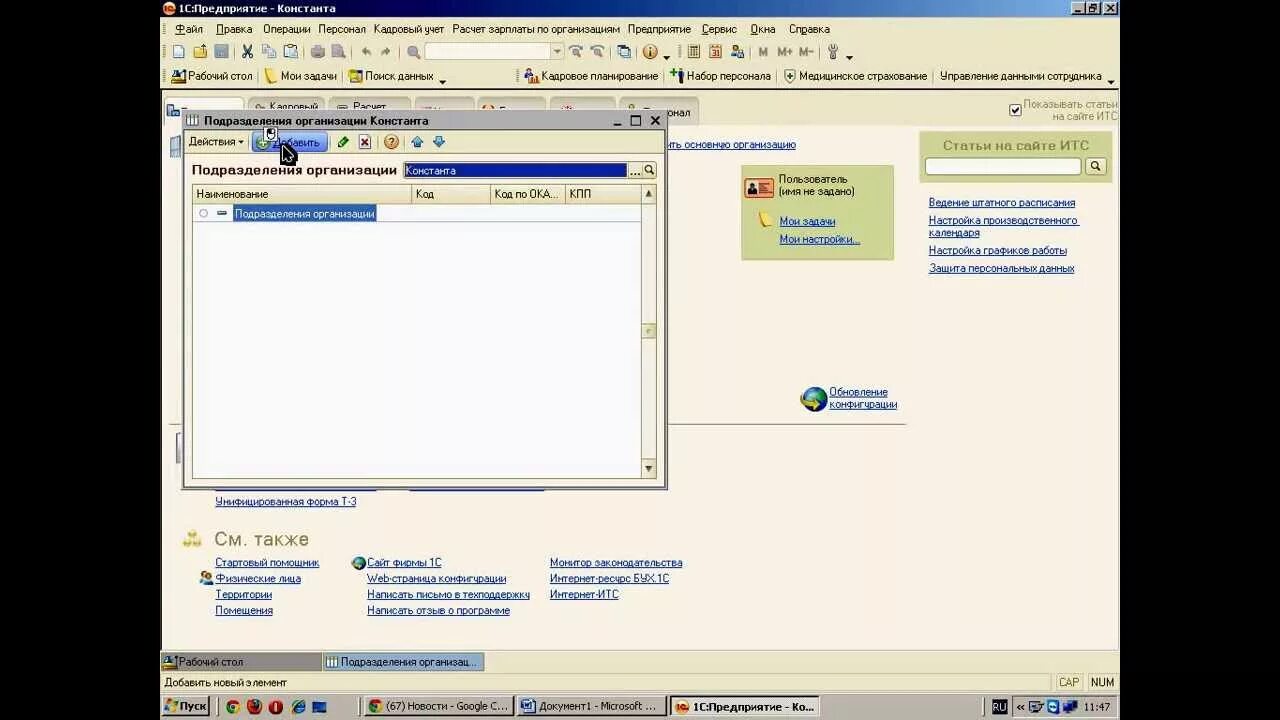Click the Windows Пуск start button
The width and height of the screenshot is (1280, 720).
[186, 706]
